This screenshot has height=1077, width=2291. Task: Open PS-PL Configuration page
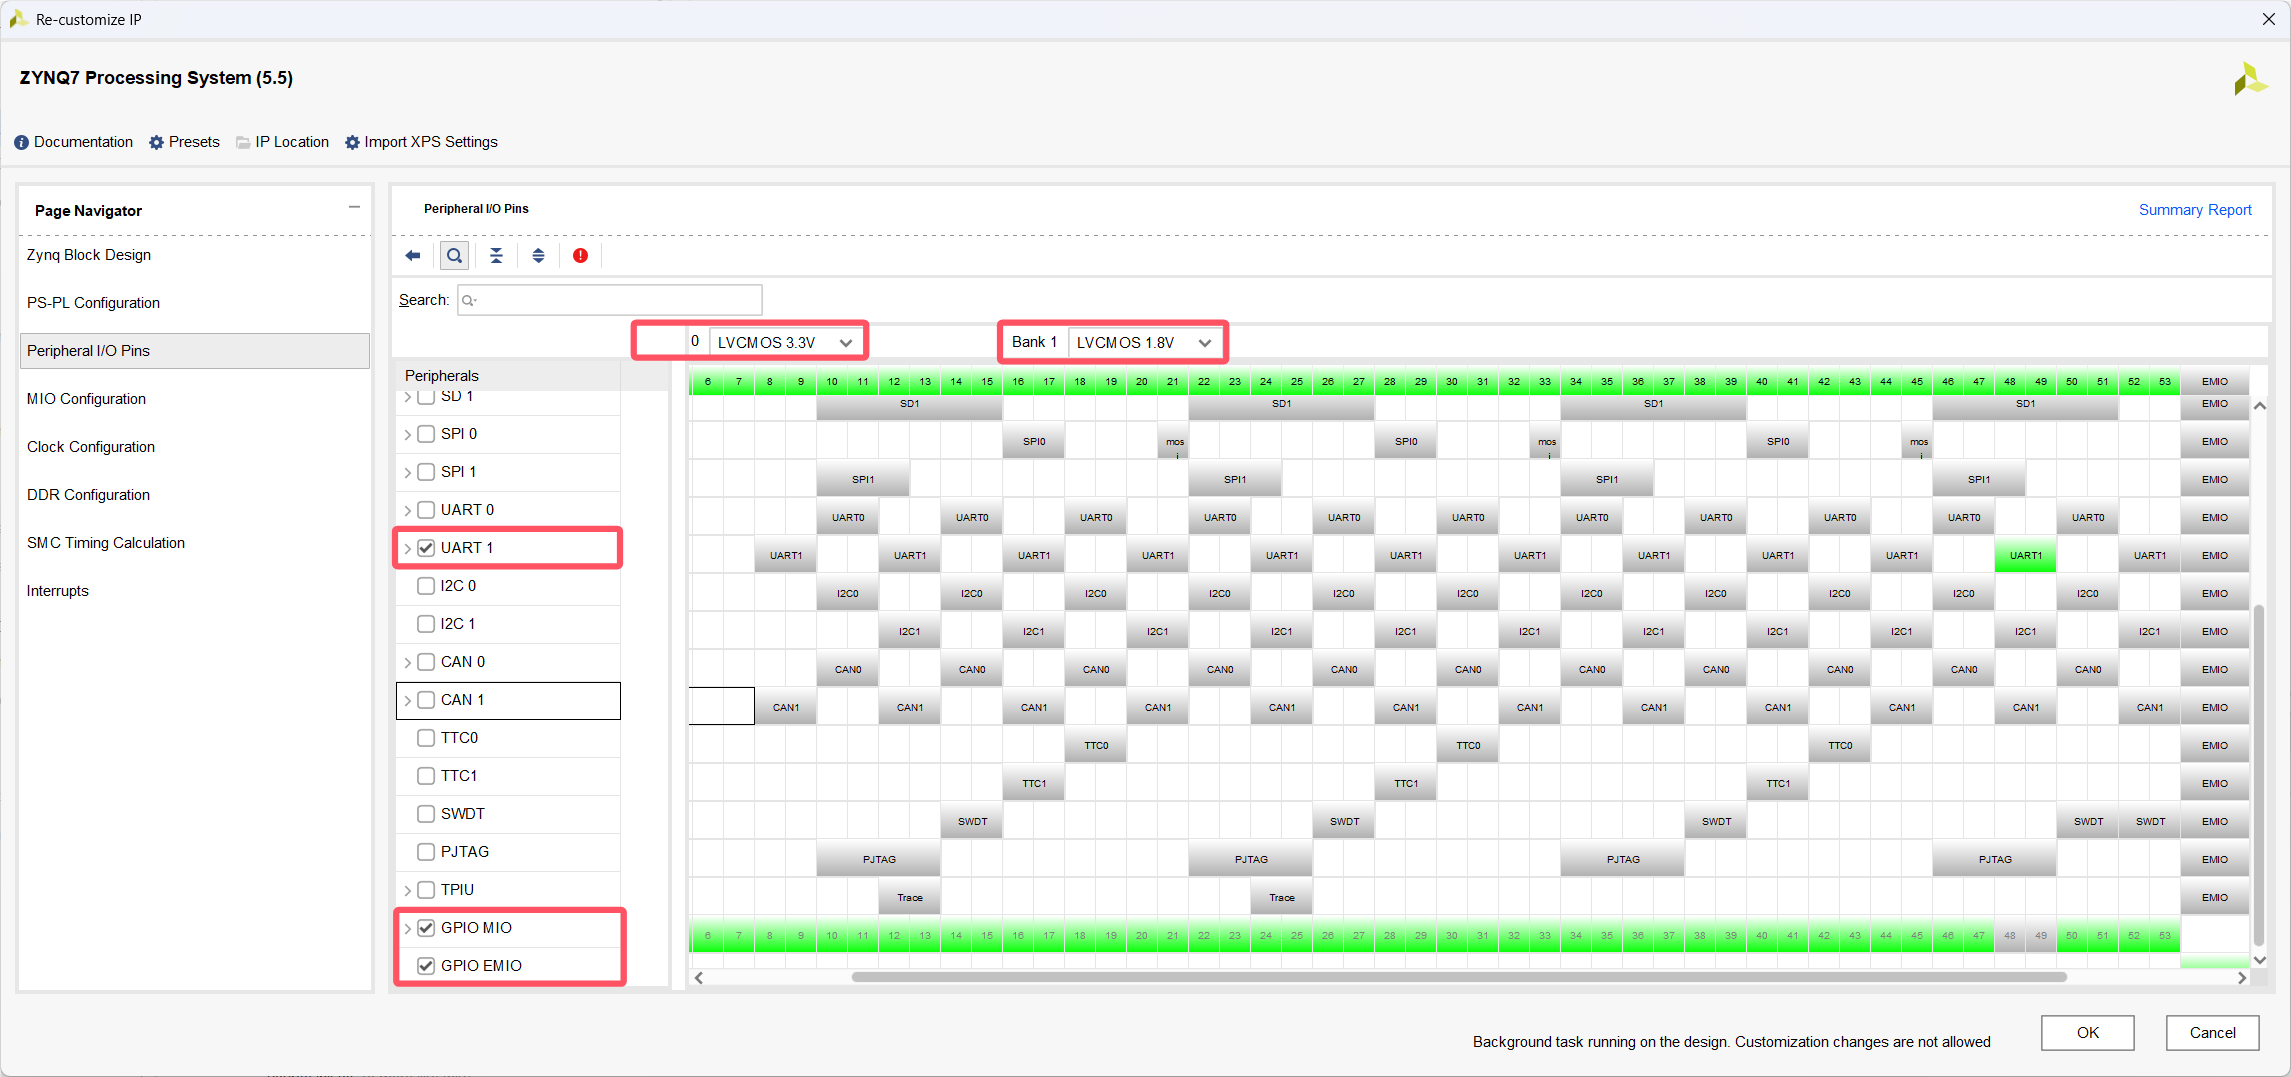click(x=195, y=303)
